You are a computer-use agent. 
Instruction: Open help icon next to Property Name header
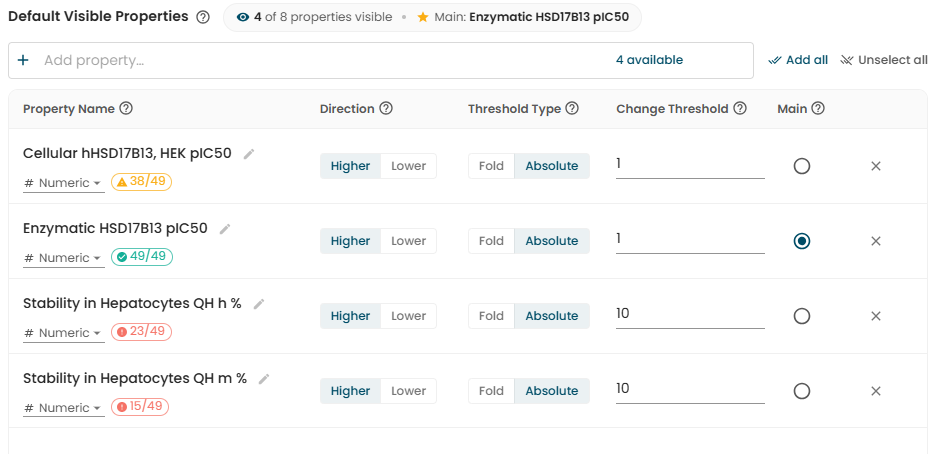coord(126,109)
